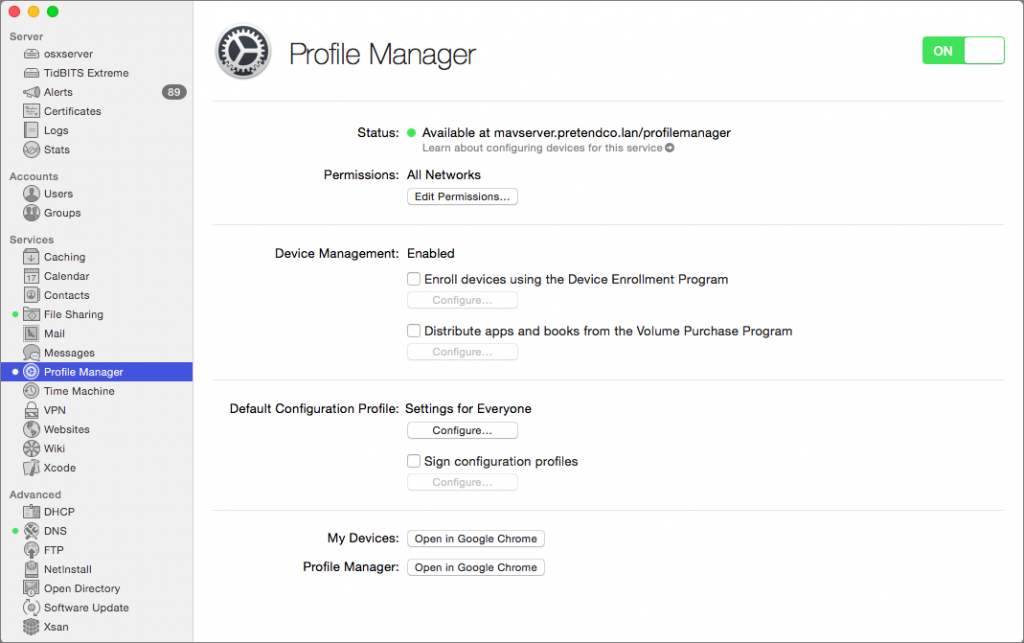This screenshot has height=643, width=1024.
Task: Select the Profile Manager sidebar icon
Action: pyautogui.click(x=31, y=371)
